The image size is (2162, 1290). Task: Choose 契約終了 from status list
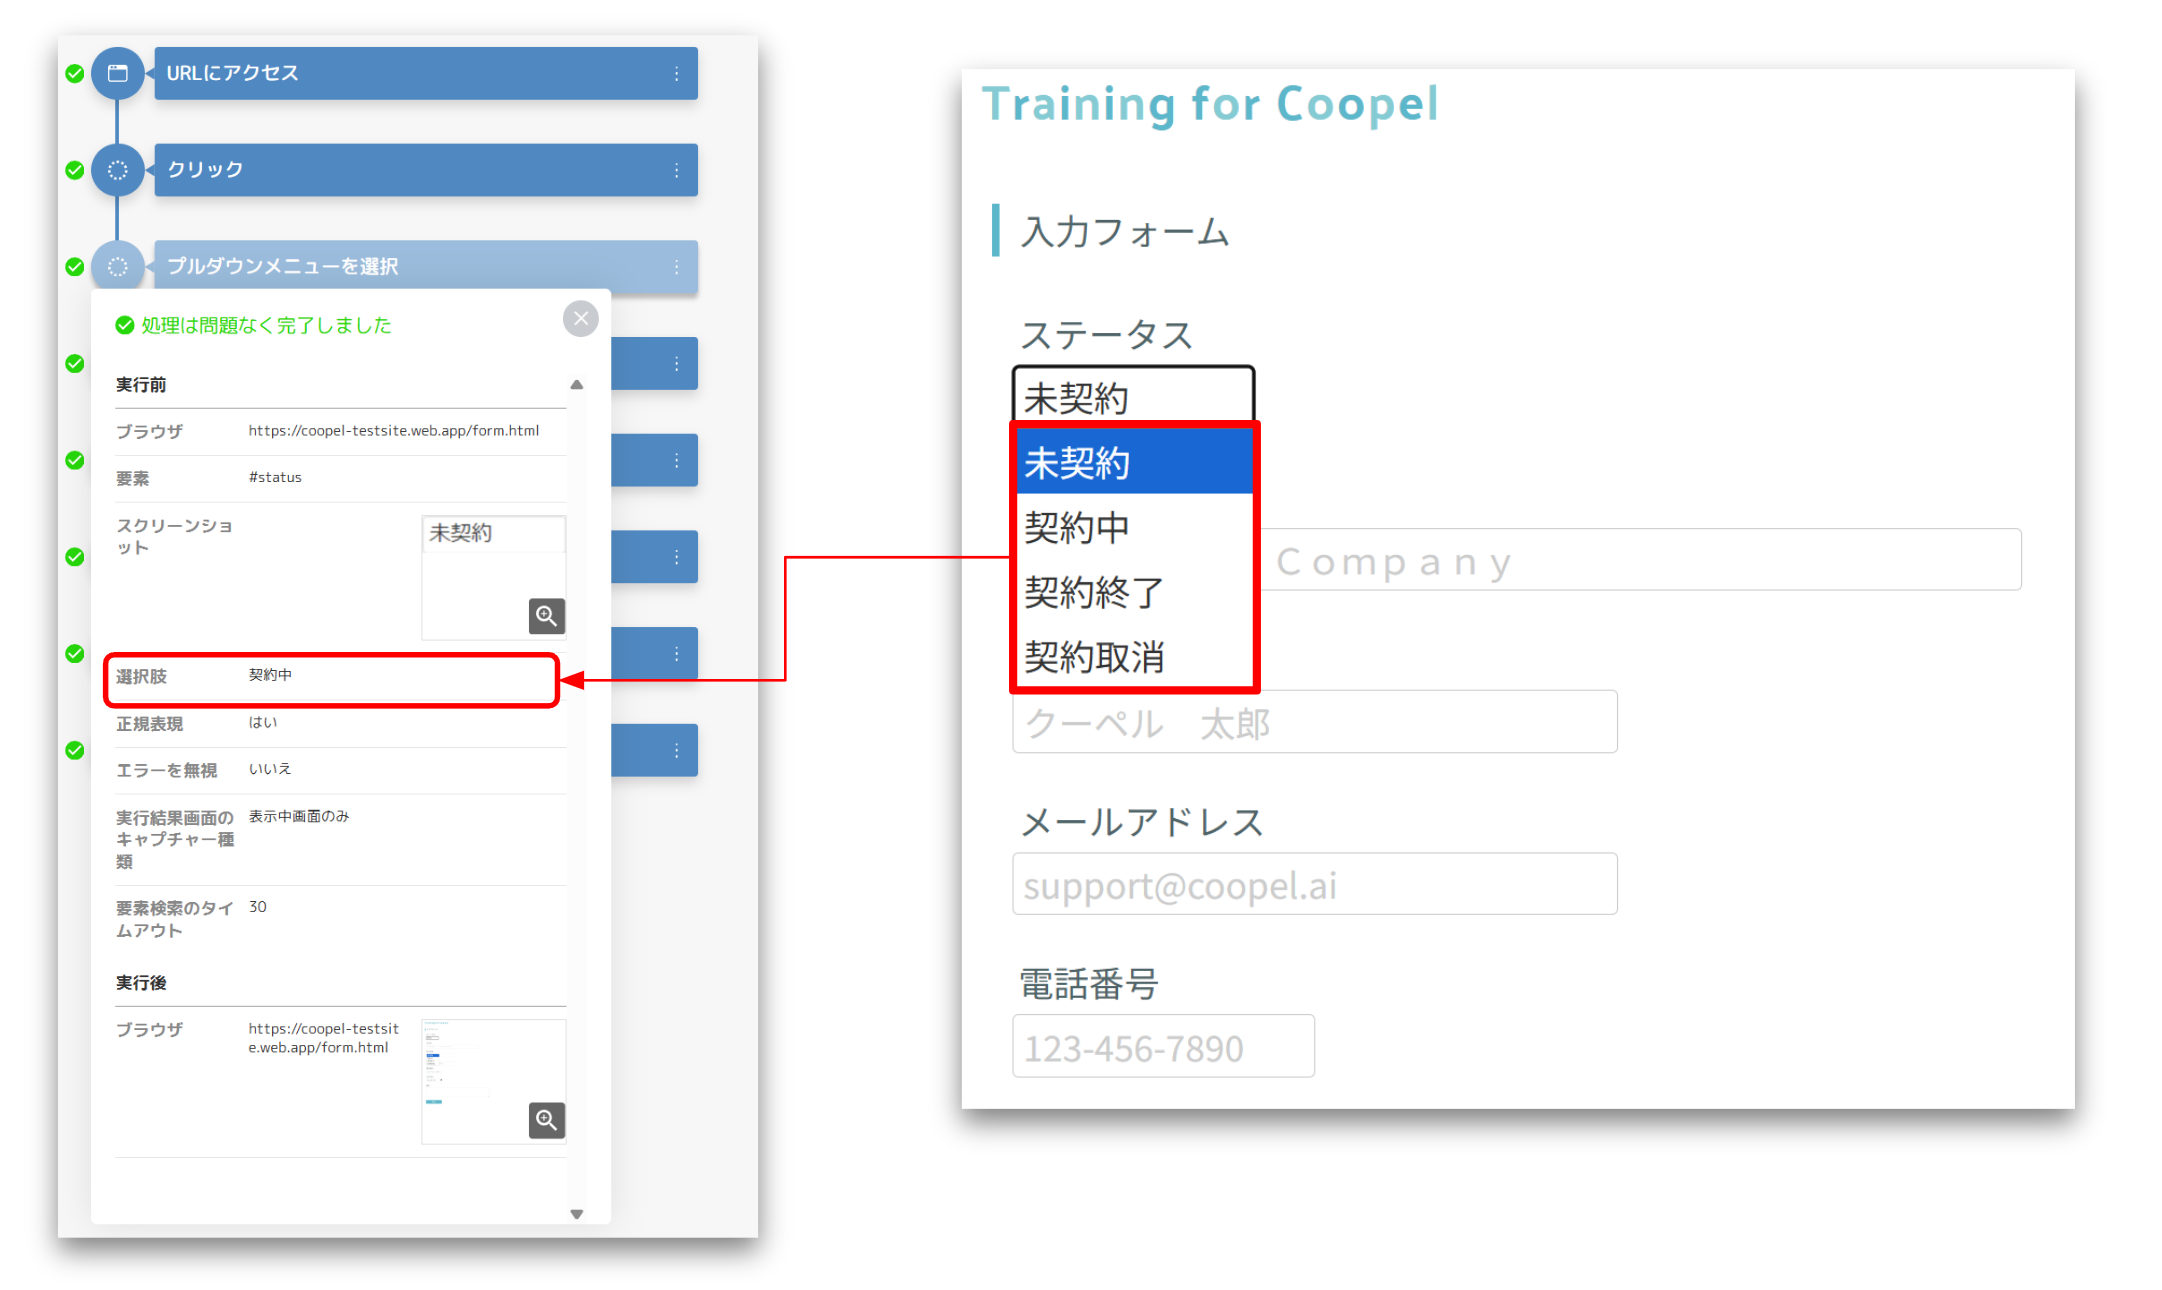[x=1135, y=592]
